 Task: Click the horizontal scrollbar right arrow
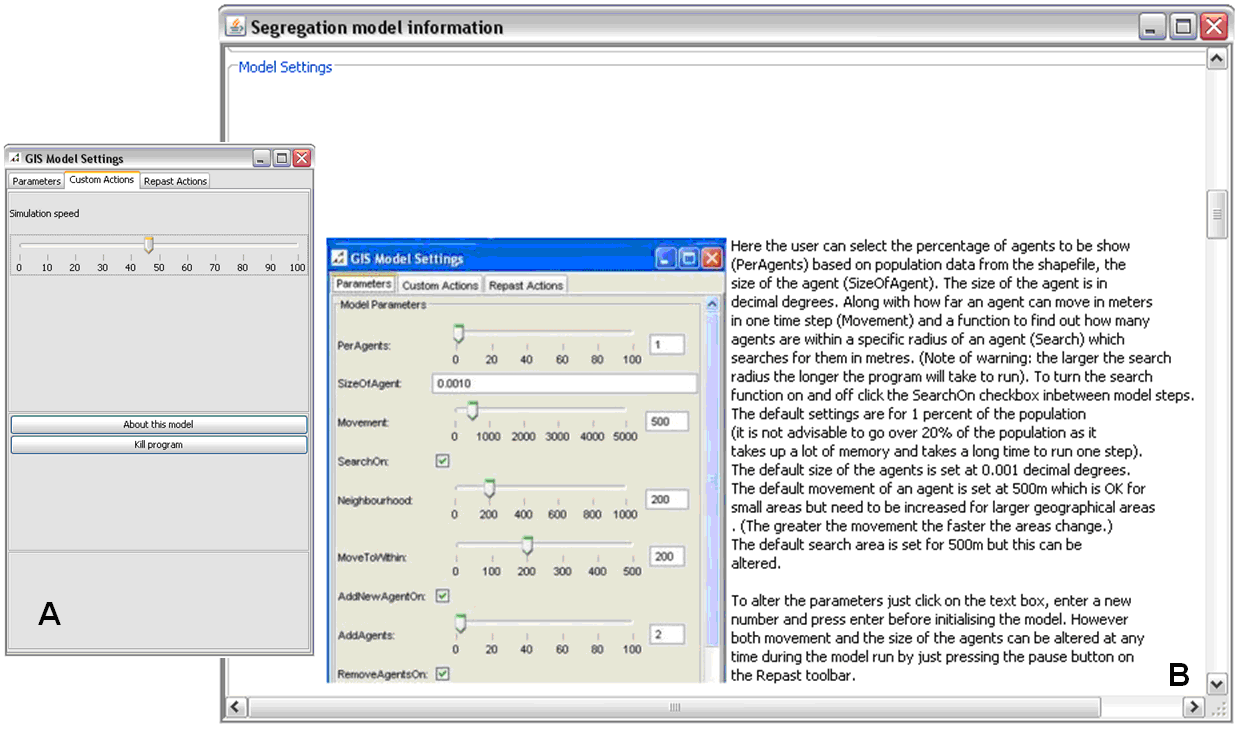(x=1194, y=707)
